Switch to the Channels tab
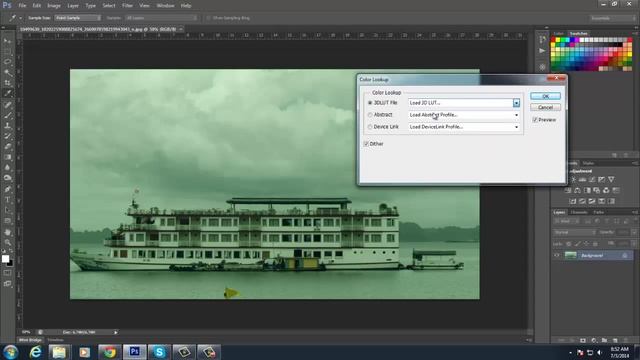Screen dimensions: 640x360 (x=578, y=212)
